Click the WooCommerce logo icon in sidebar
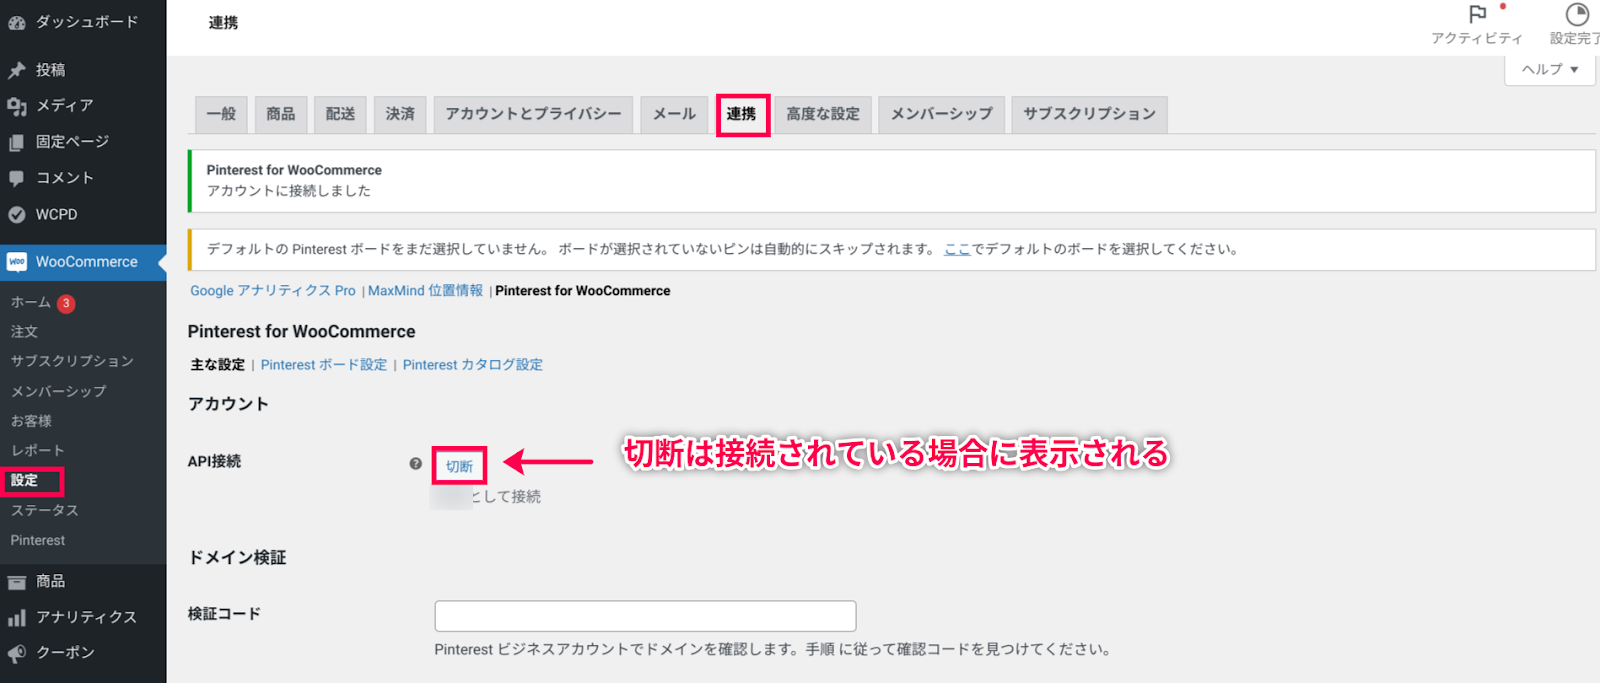The height and width of the screenshot is (683, 1600). tap(17, 262)
